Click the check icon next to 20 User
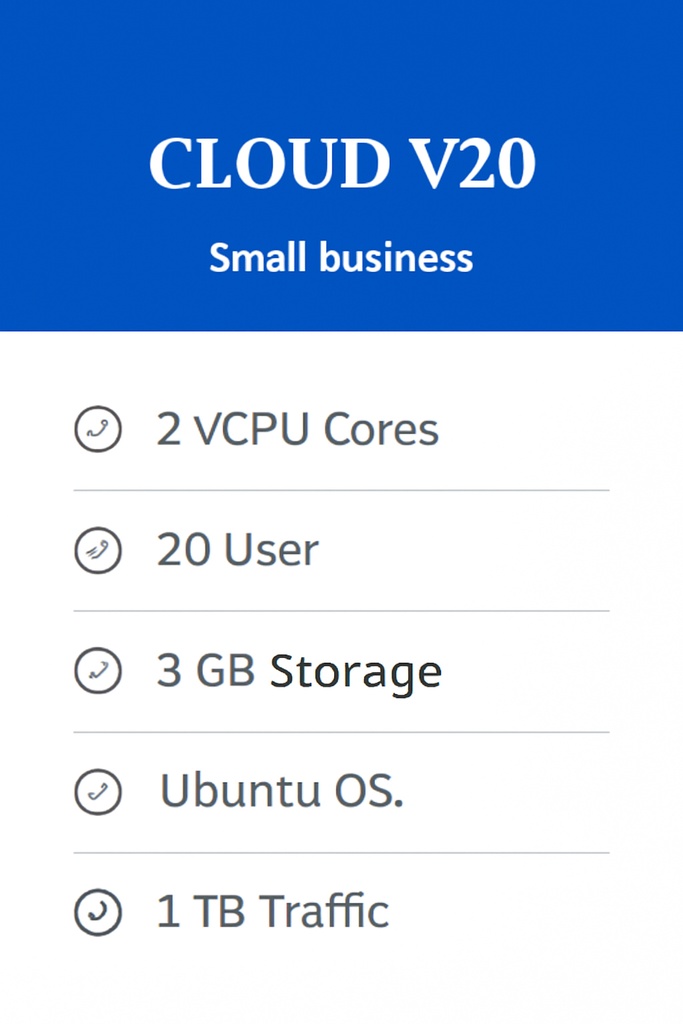683x1024 pixels. (x=98, y=551)
